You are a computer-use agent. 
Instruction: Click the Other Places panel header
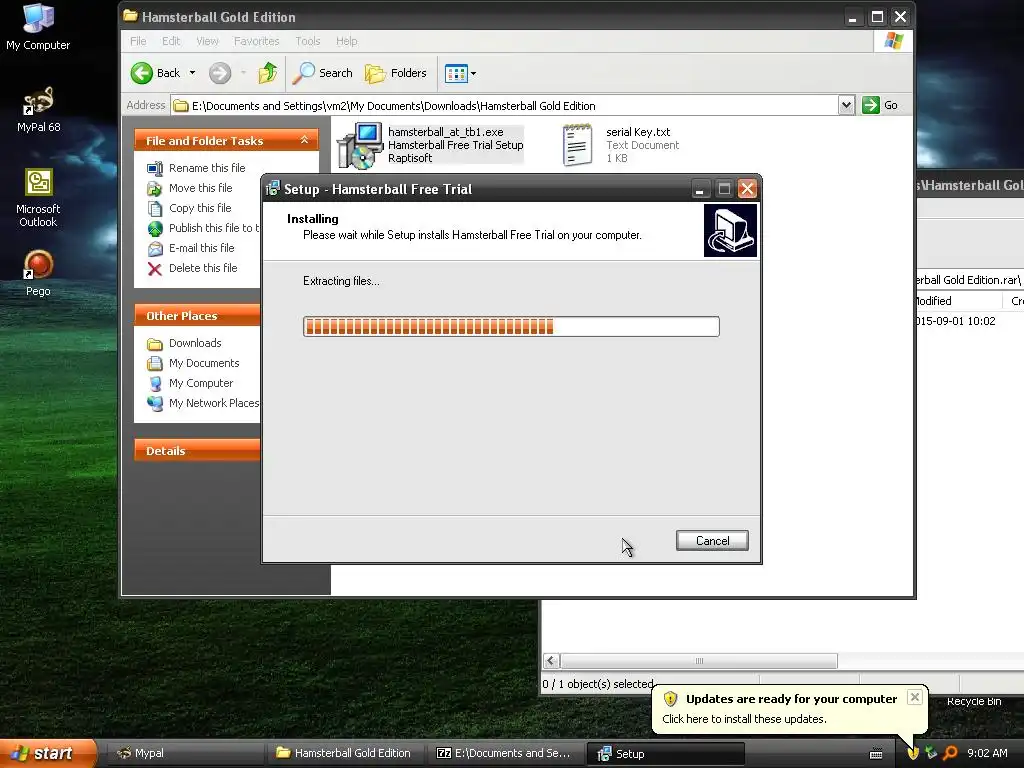click(x=197, y=315)
